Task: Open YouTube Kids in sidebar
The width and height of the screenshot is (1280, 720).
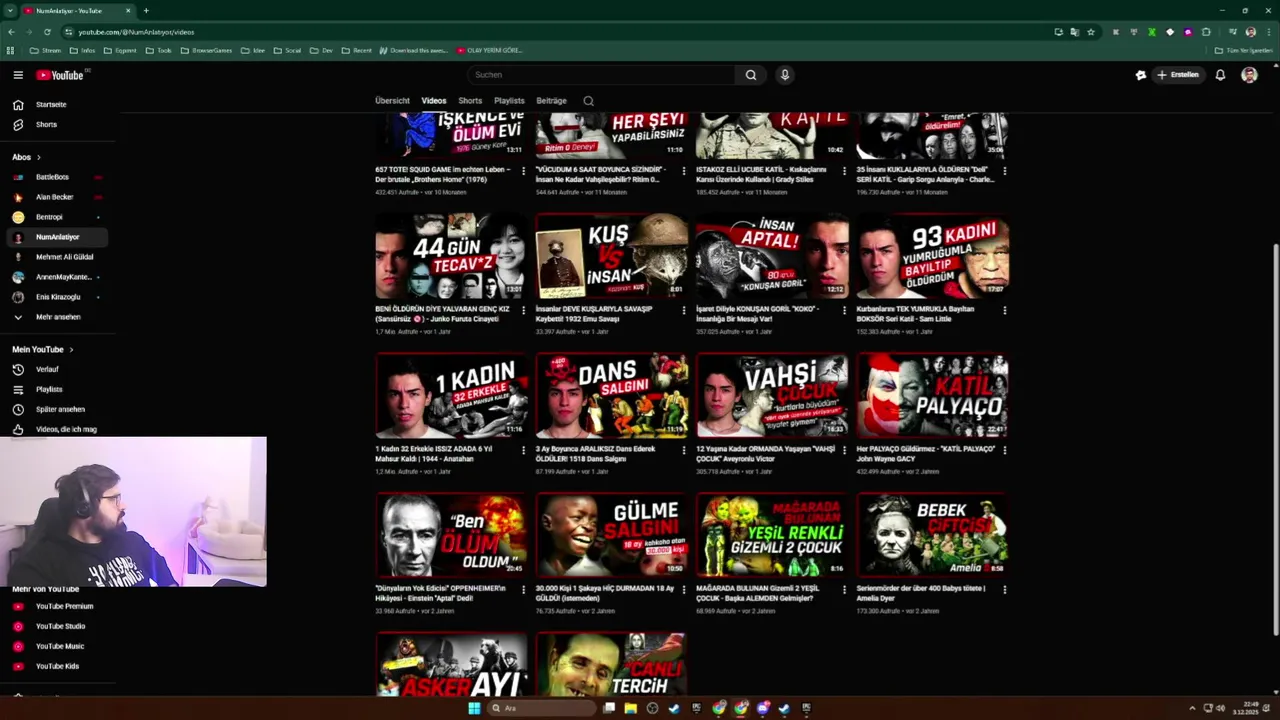Action: click(57, 666)
